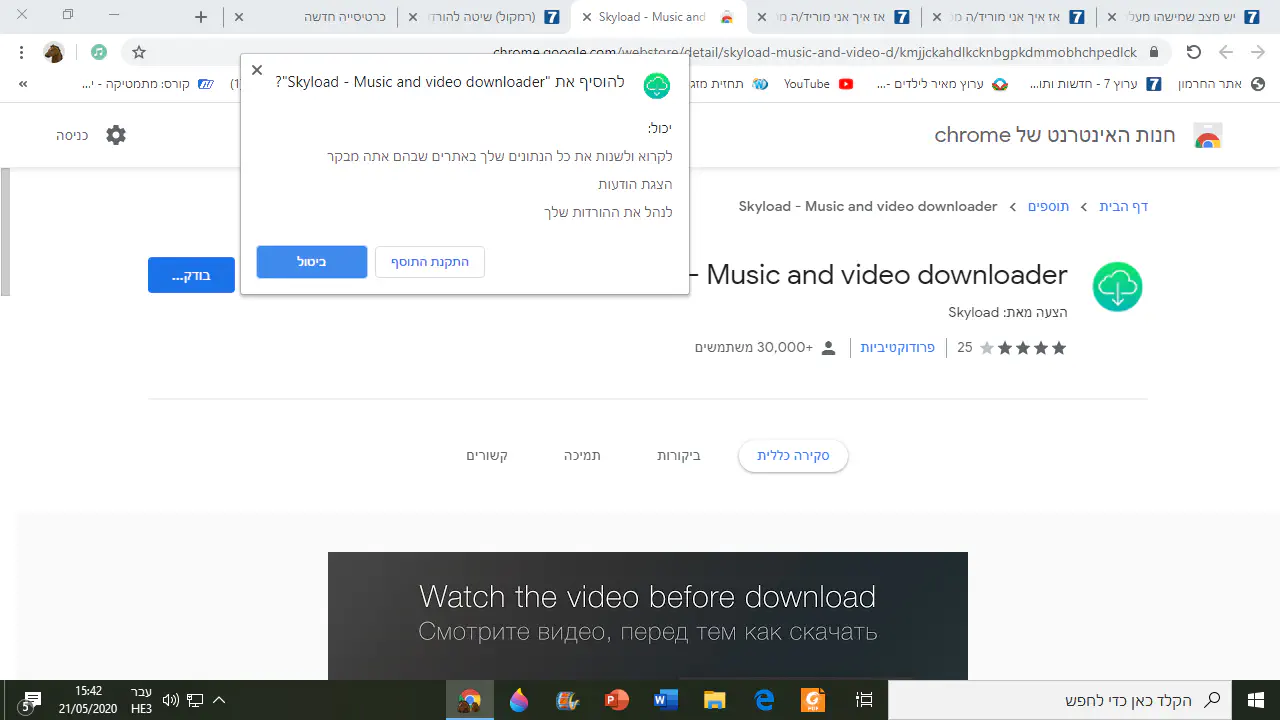Image resolution: width=1280 pixels, height=720 pixels.
Task: Reload the page
Action: (x=1193, y=52)
